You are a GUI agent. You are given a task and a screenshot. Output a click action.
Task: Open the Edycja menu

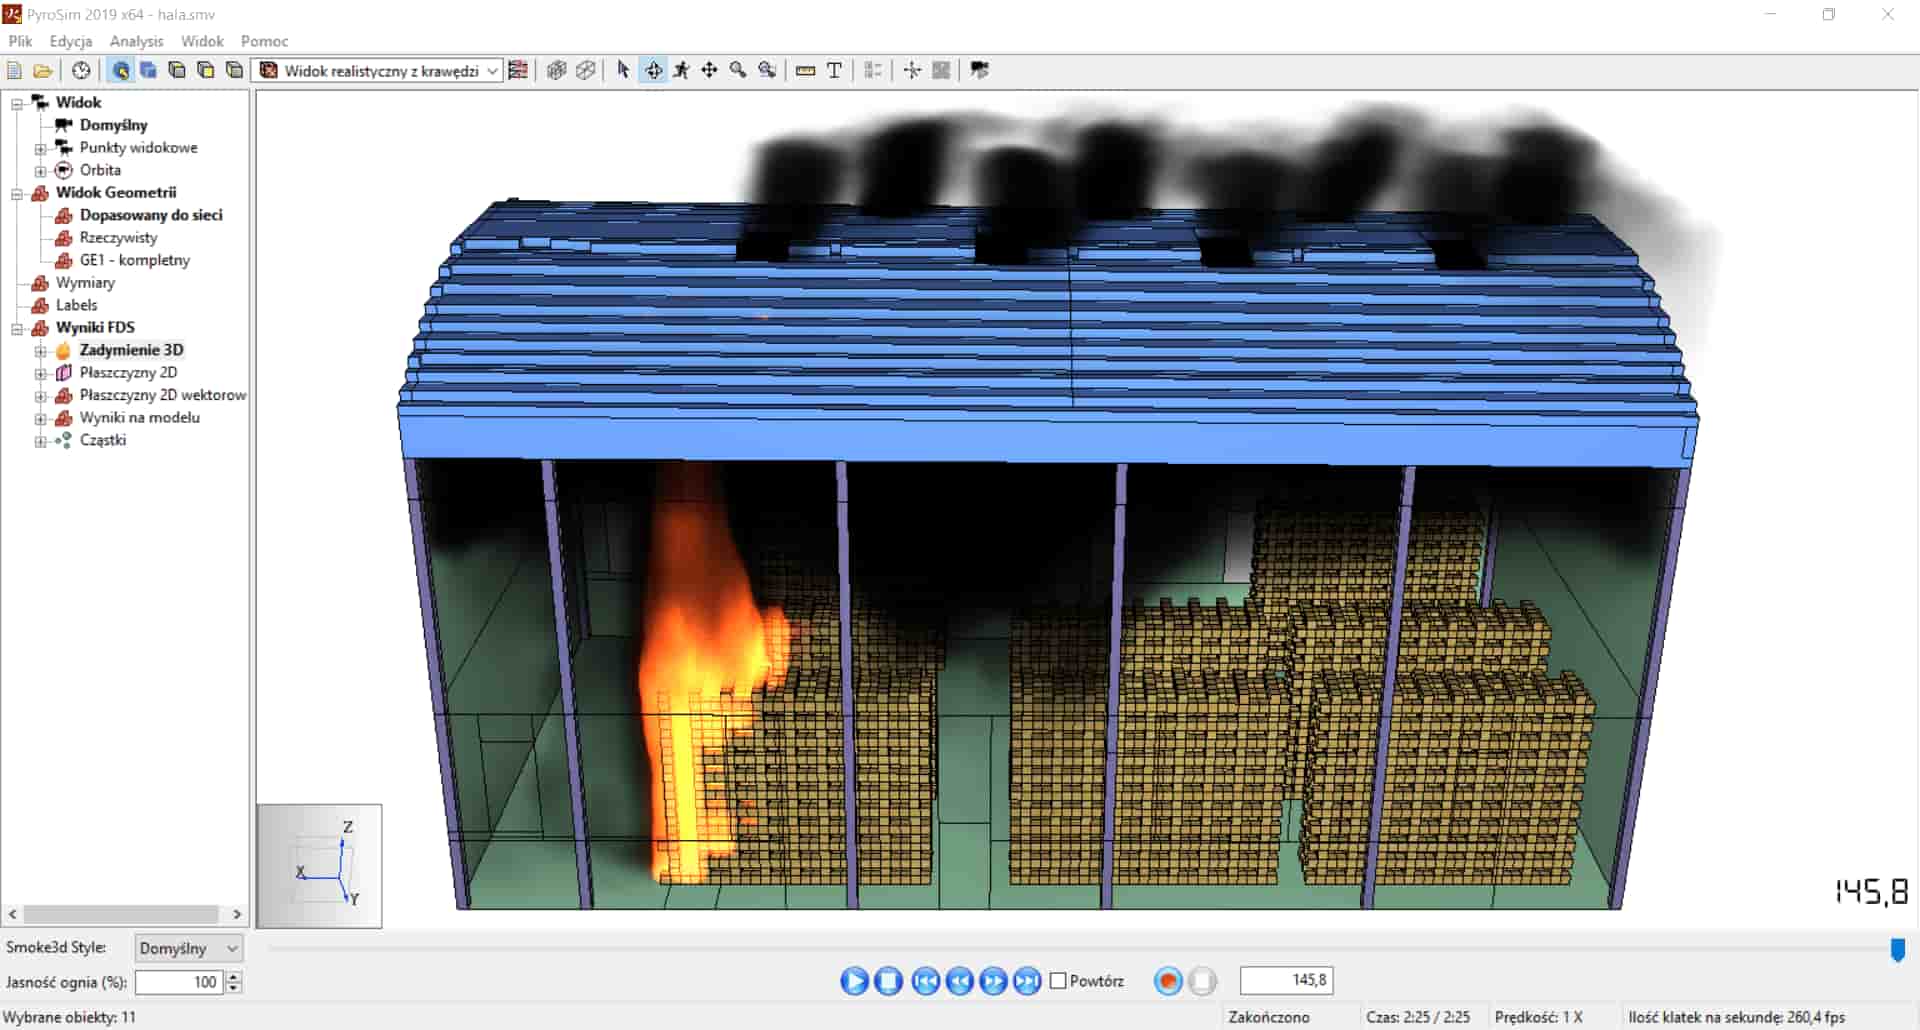click(x=70, y=41)
